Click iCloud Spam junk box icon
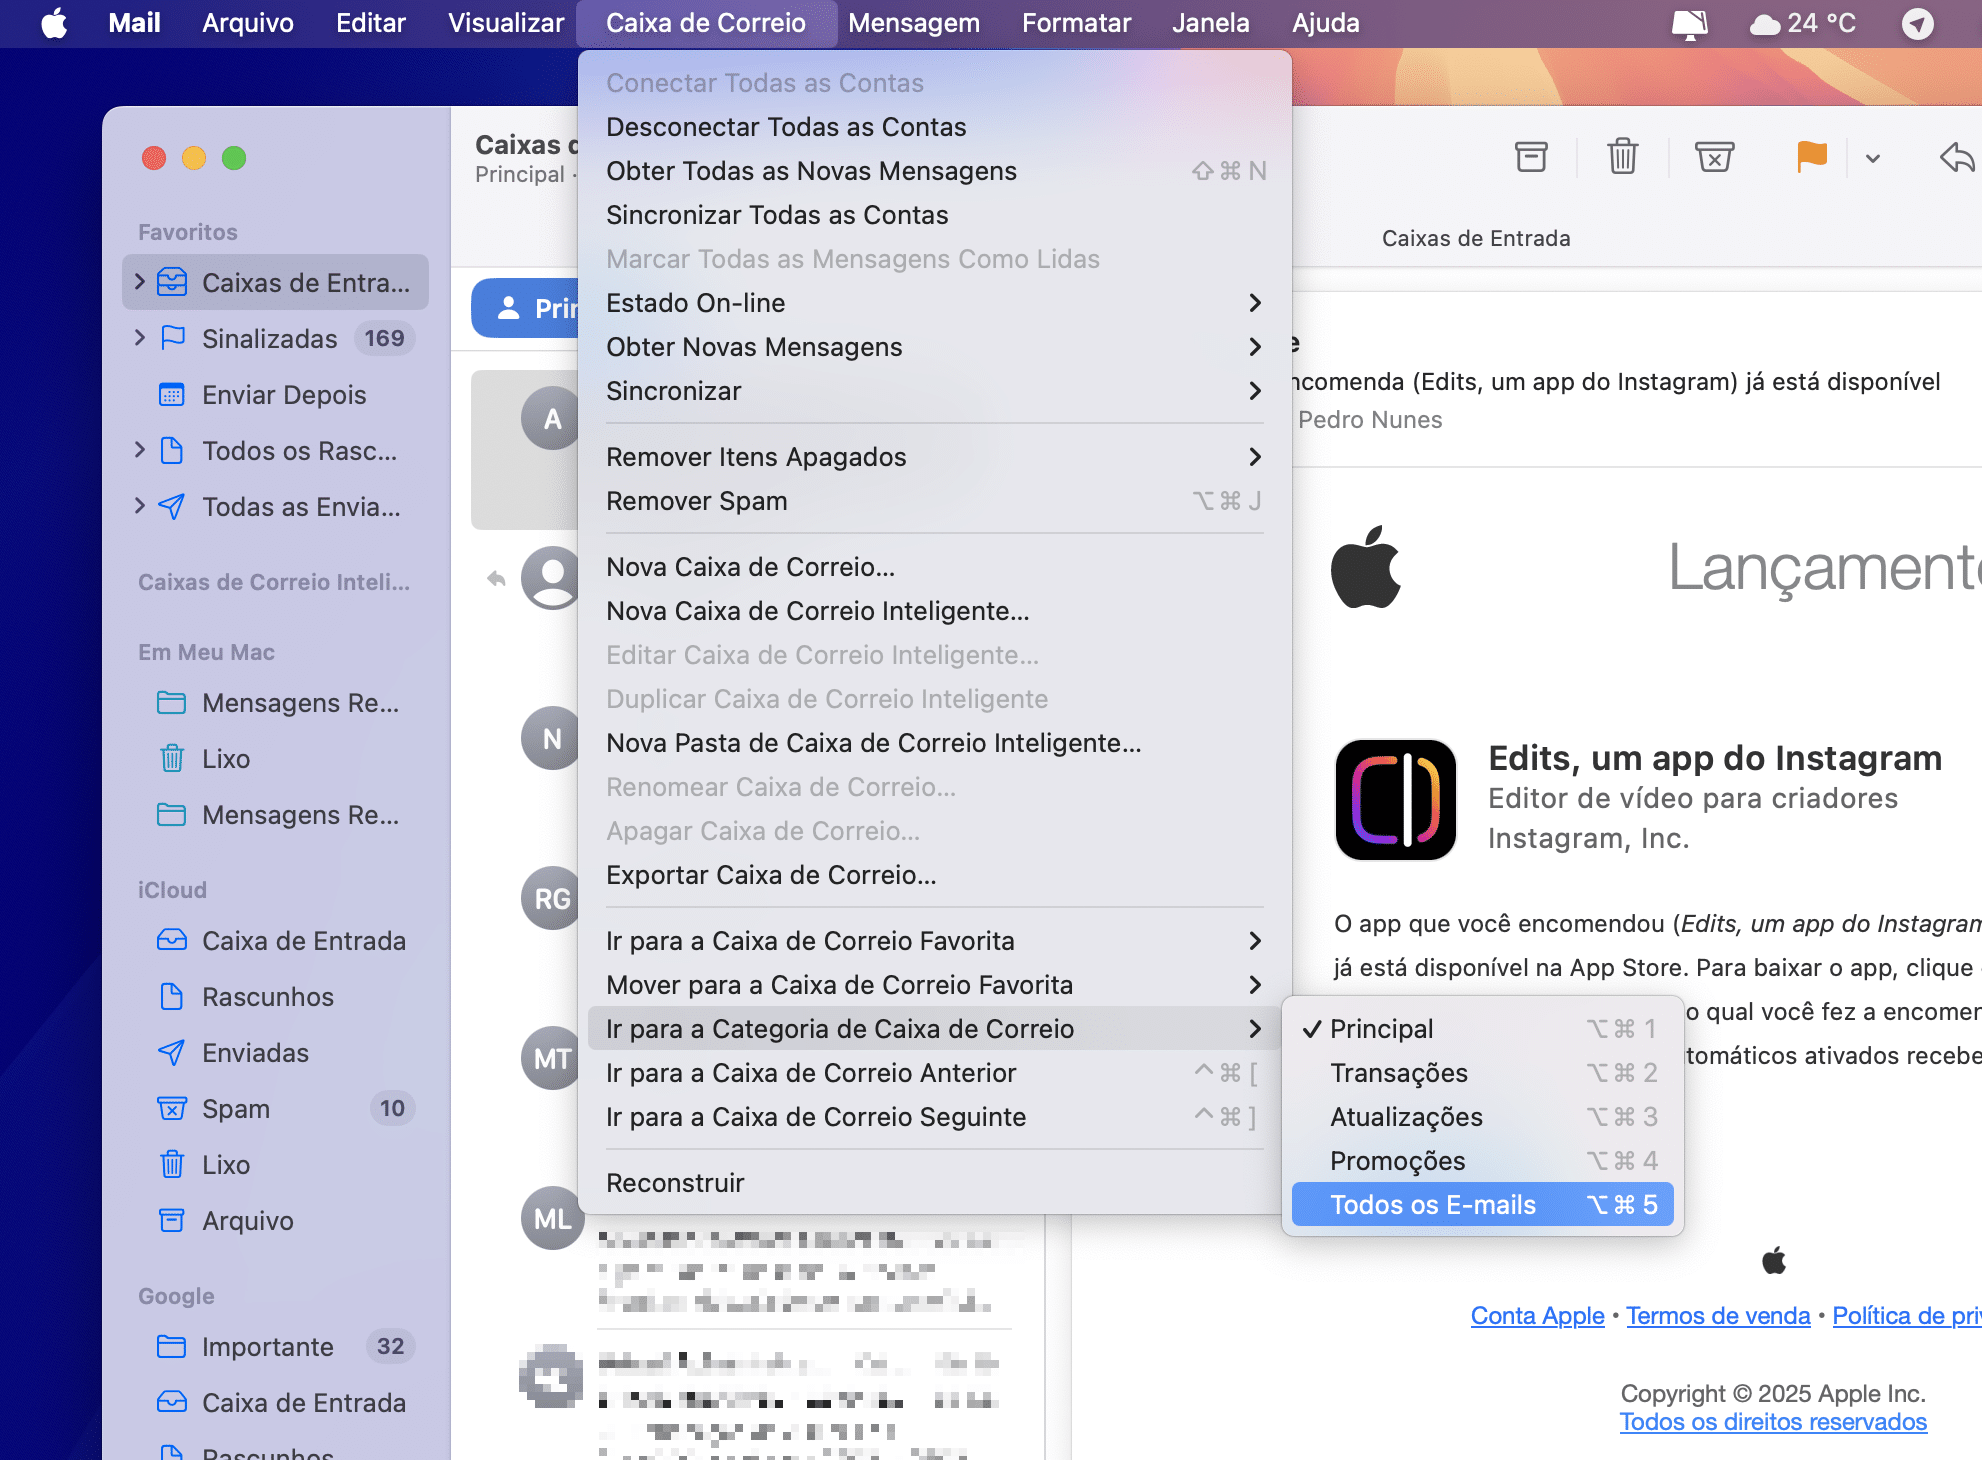Viewport: 1982px width, 1460px height. pyautogui.click(x=172, y=1108)
